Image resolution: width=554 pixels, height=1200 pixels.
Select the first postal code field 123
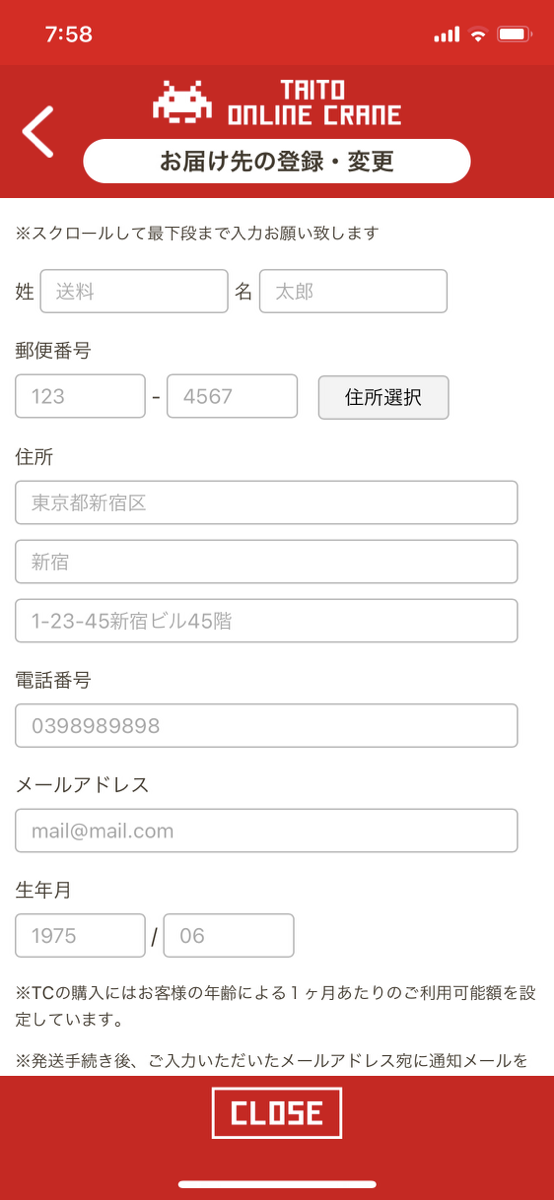tap(80, 396)
